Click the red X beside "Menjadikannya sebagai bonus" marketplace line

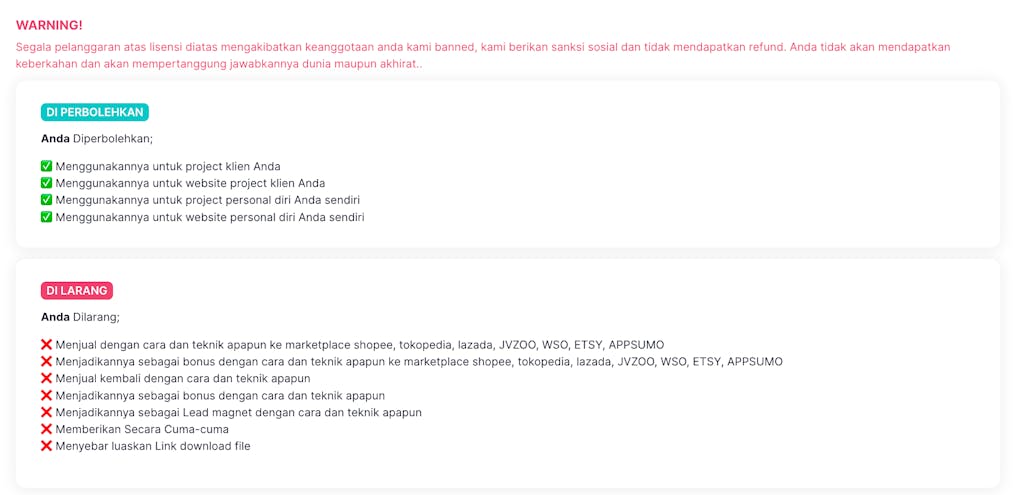click(x=46, y=361)
